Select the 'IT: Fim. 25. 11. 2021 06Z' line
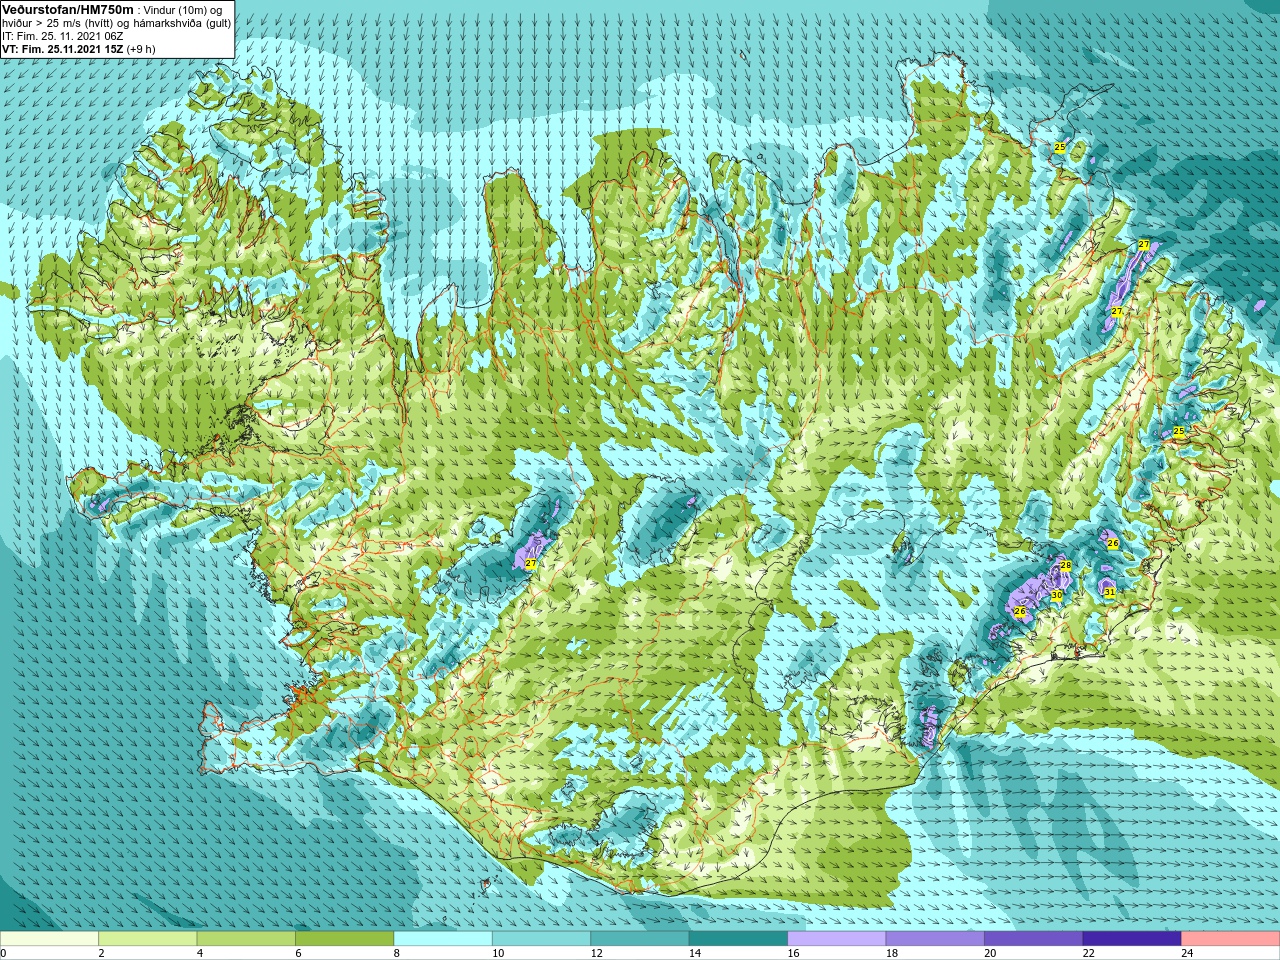Screen dimensions: 1280x960 [63, 35]
